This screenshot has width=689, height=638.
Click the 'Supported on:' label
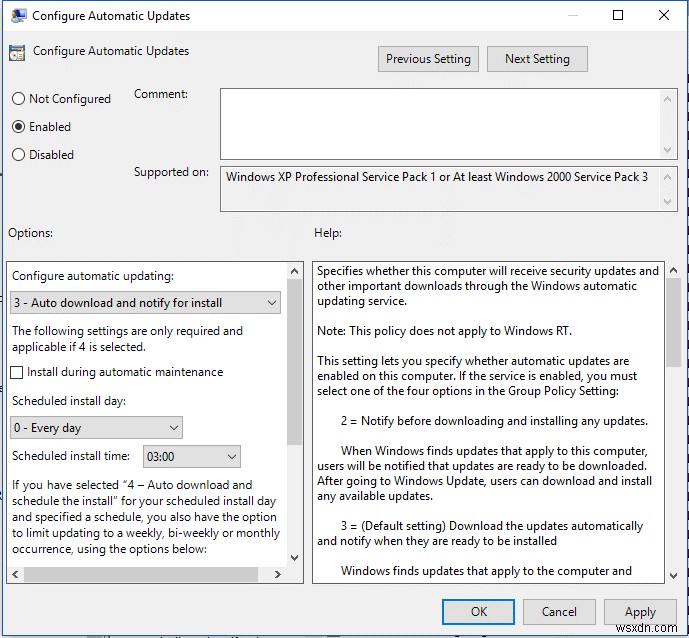pyautogui.click(x=171, y=172)
